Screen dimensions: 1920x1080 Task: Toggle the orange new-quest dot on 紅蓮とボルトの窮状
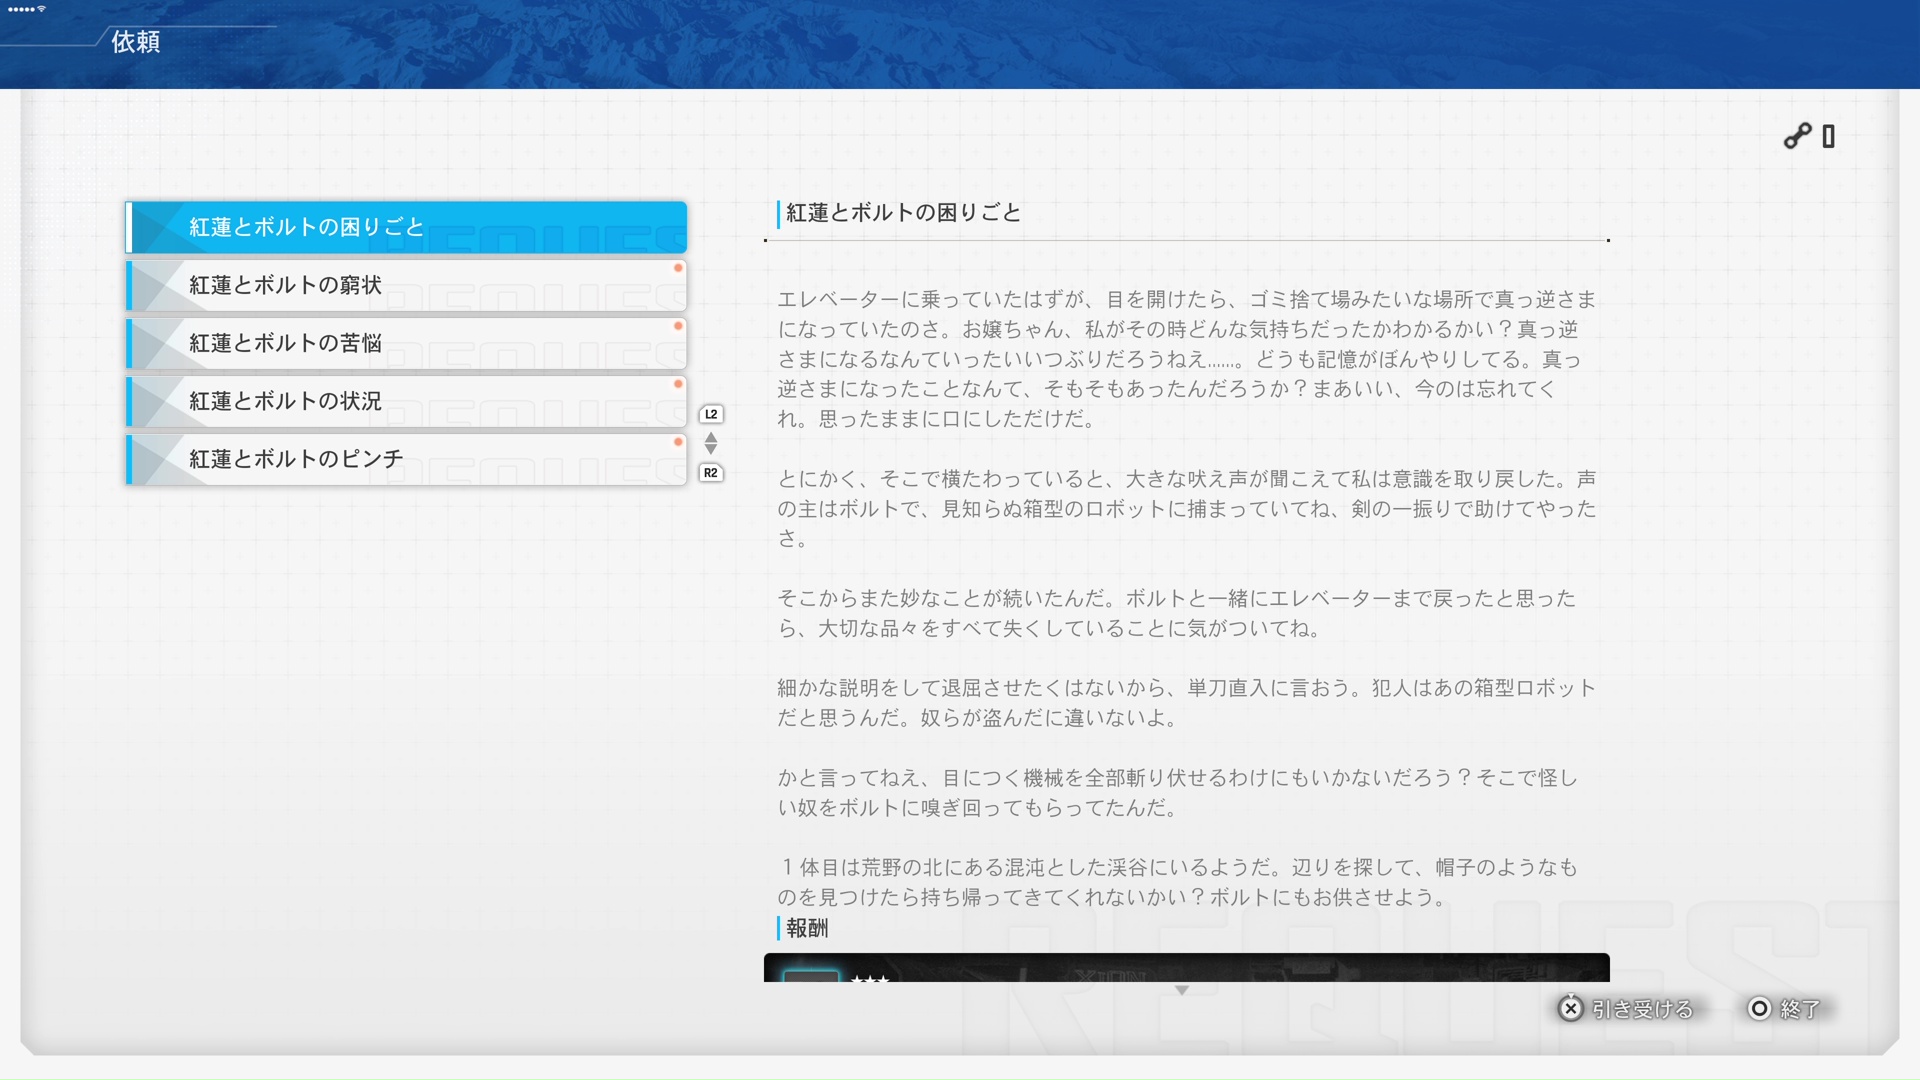[x=679, y=268]
